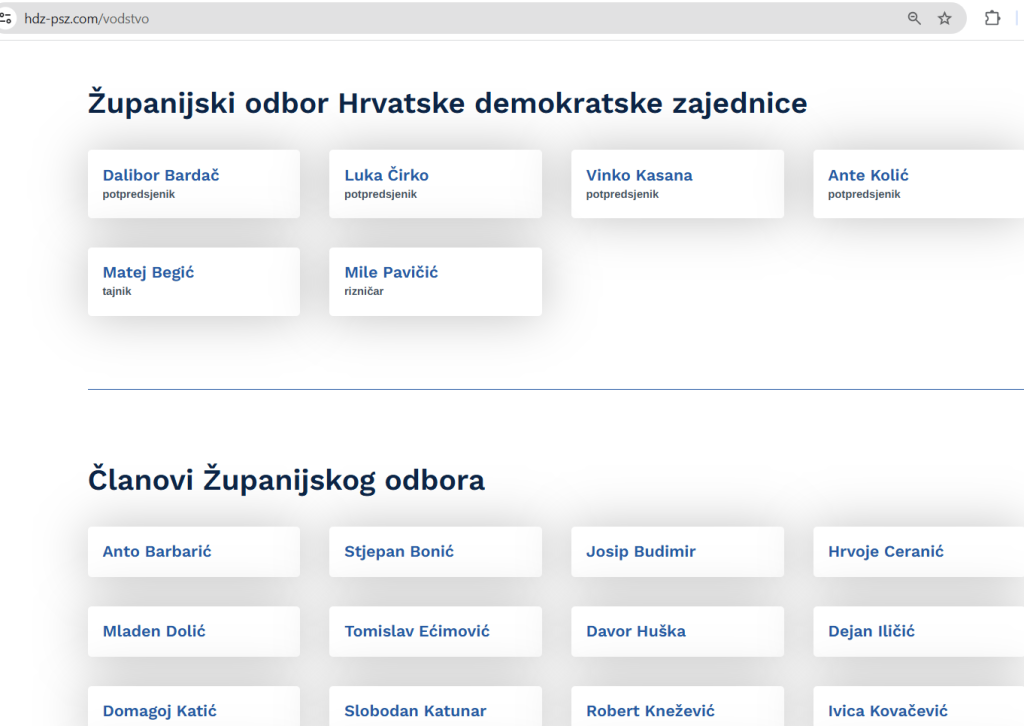Open Luka Čirko card

click(x=436, y=184)
